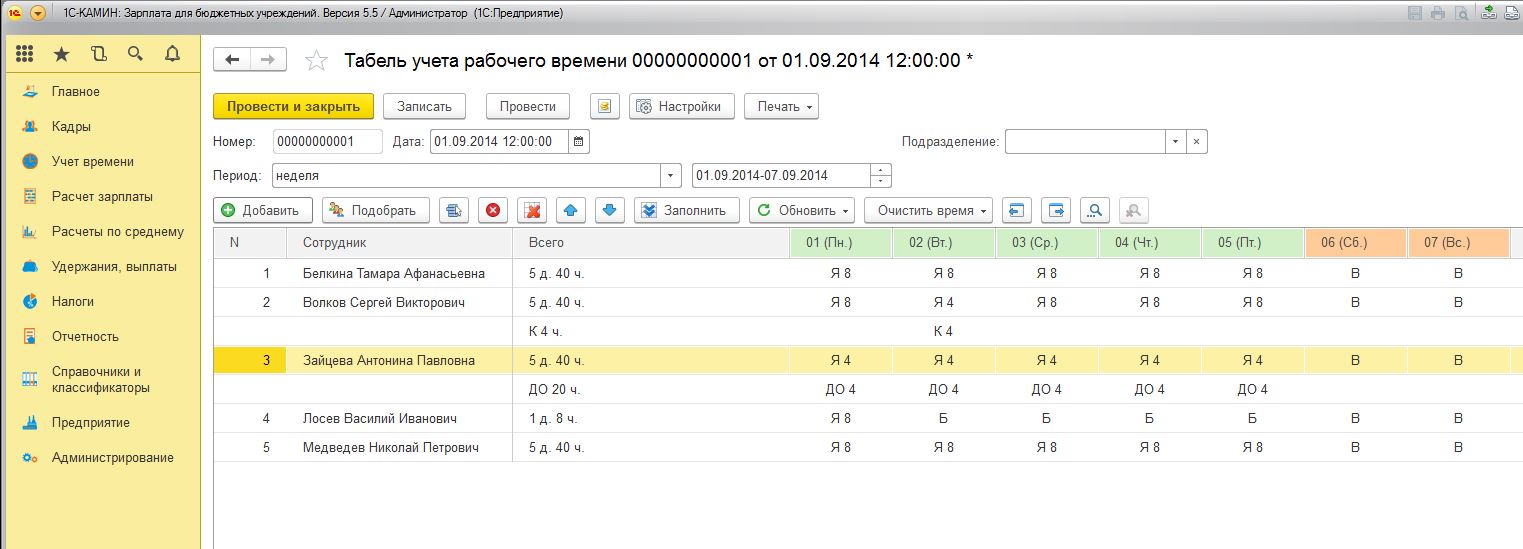Open the calendar picker for Дата field
1523x549 pixels.
pos(579,142)
